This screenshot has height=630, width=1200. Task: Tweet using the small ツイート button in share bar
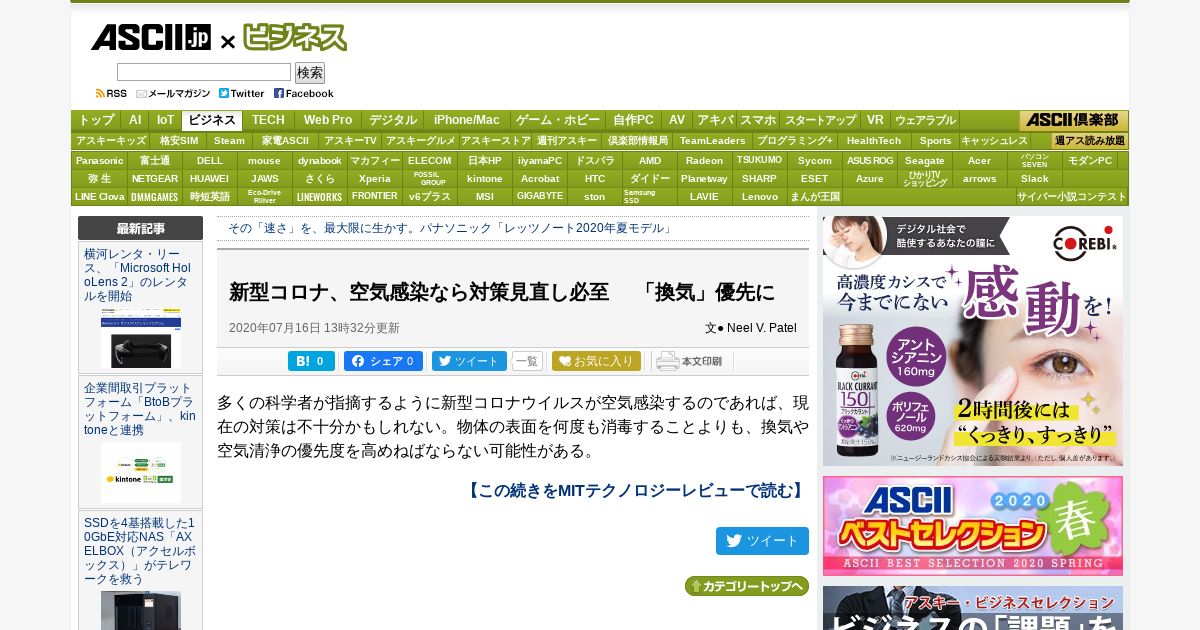coord(469,361)
